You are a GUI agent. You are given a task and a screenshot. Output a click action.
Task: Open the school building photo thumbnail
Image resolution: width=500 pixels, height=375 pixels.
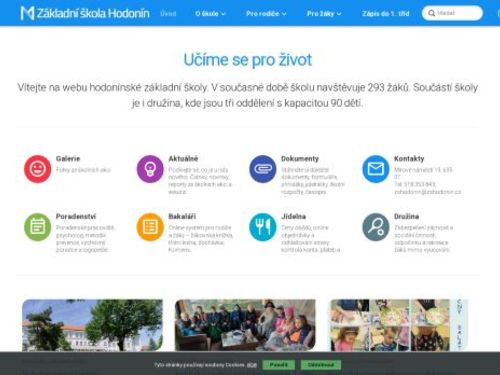tap(92, 325)
